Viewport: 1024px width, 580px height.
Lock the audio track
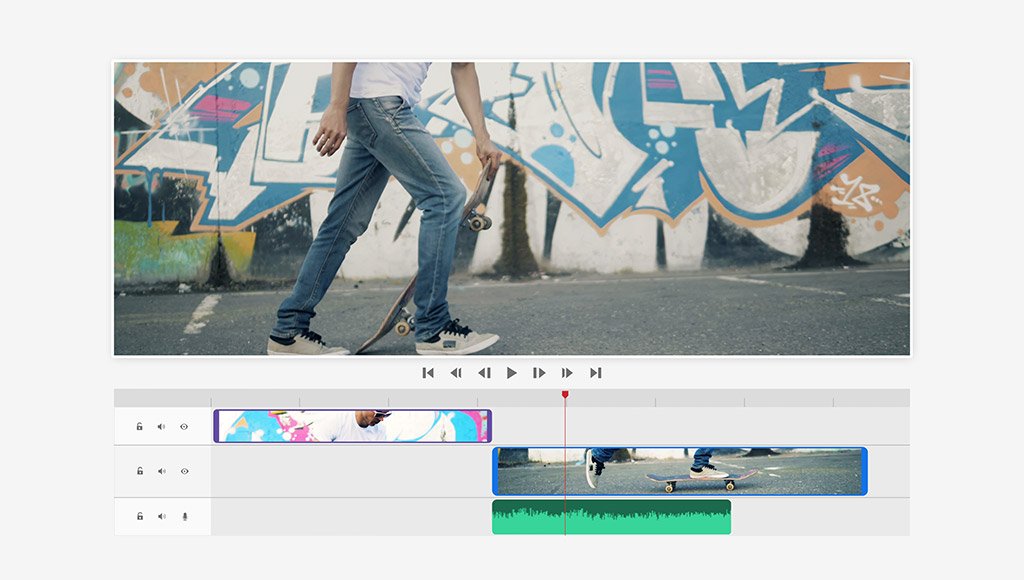(x=139, y=516)
